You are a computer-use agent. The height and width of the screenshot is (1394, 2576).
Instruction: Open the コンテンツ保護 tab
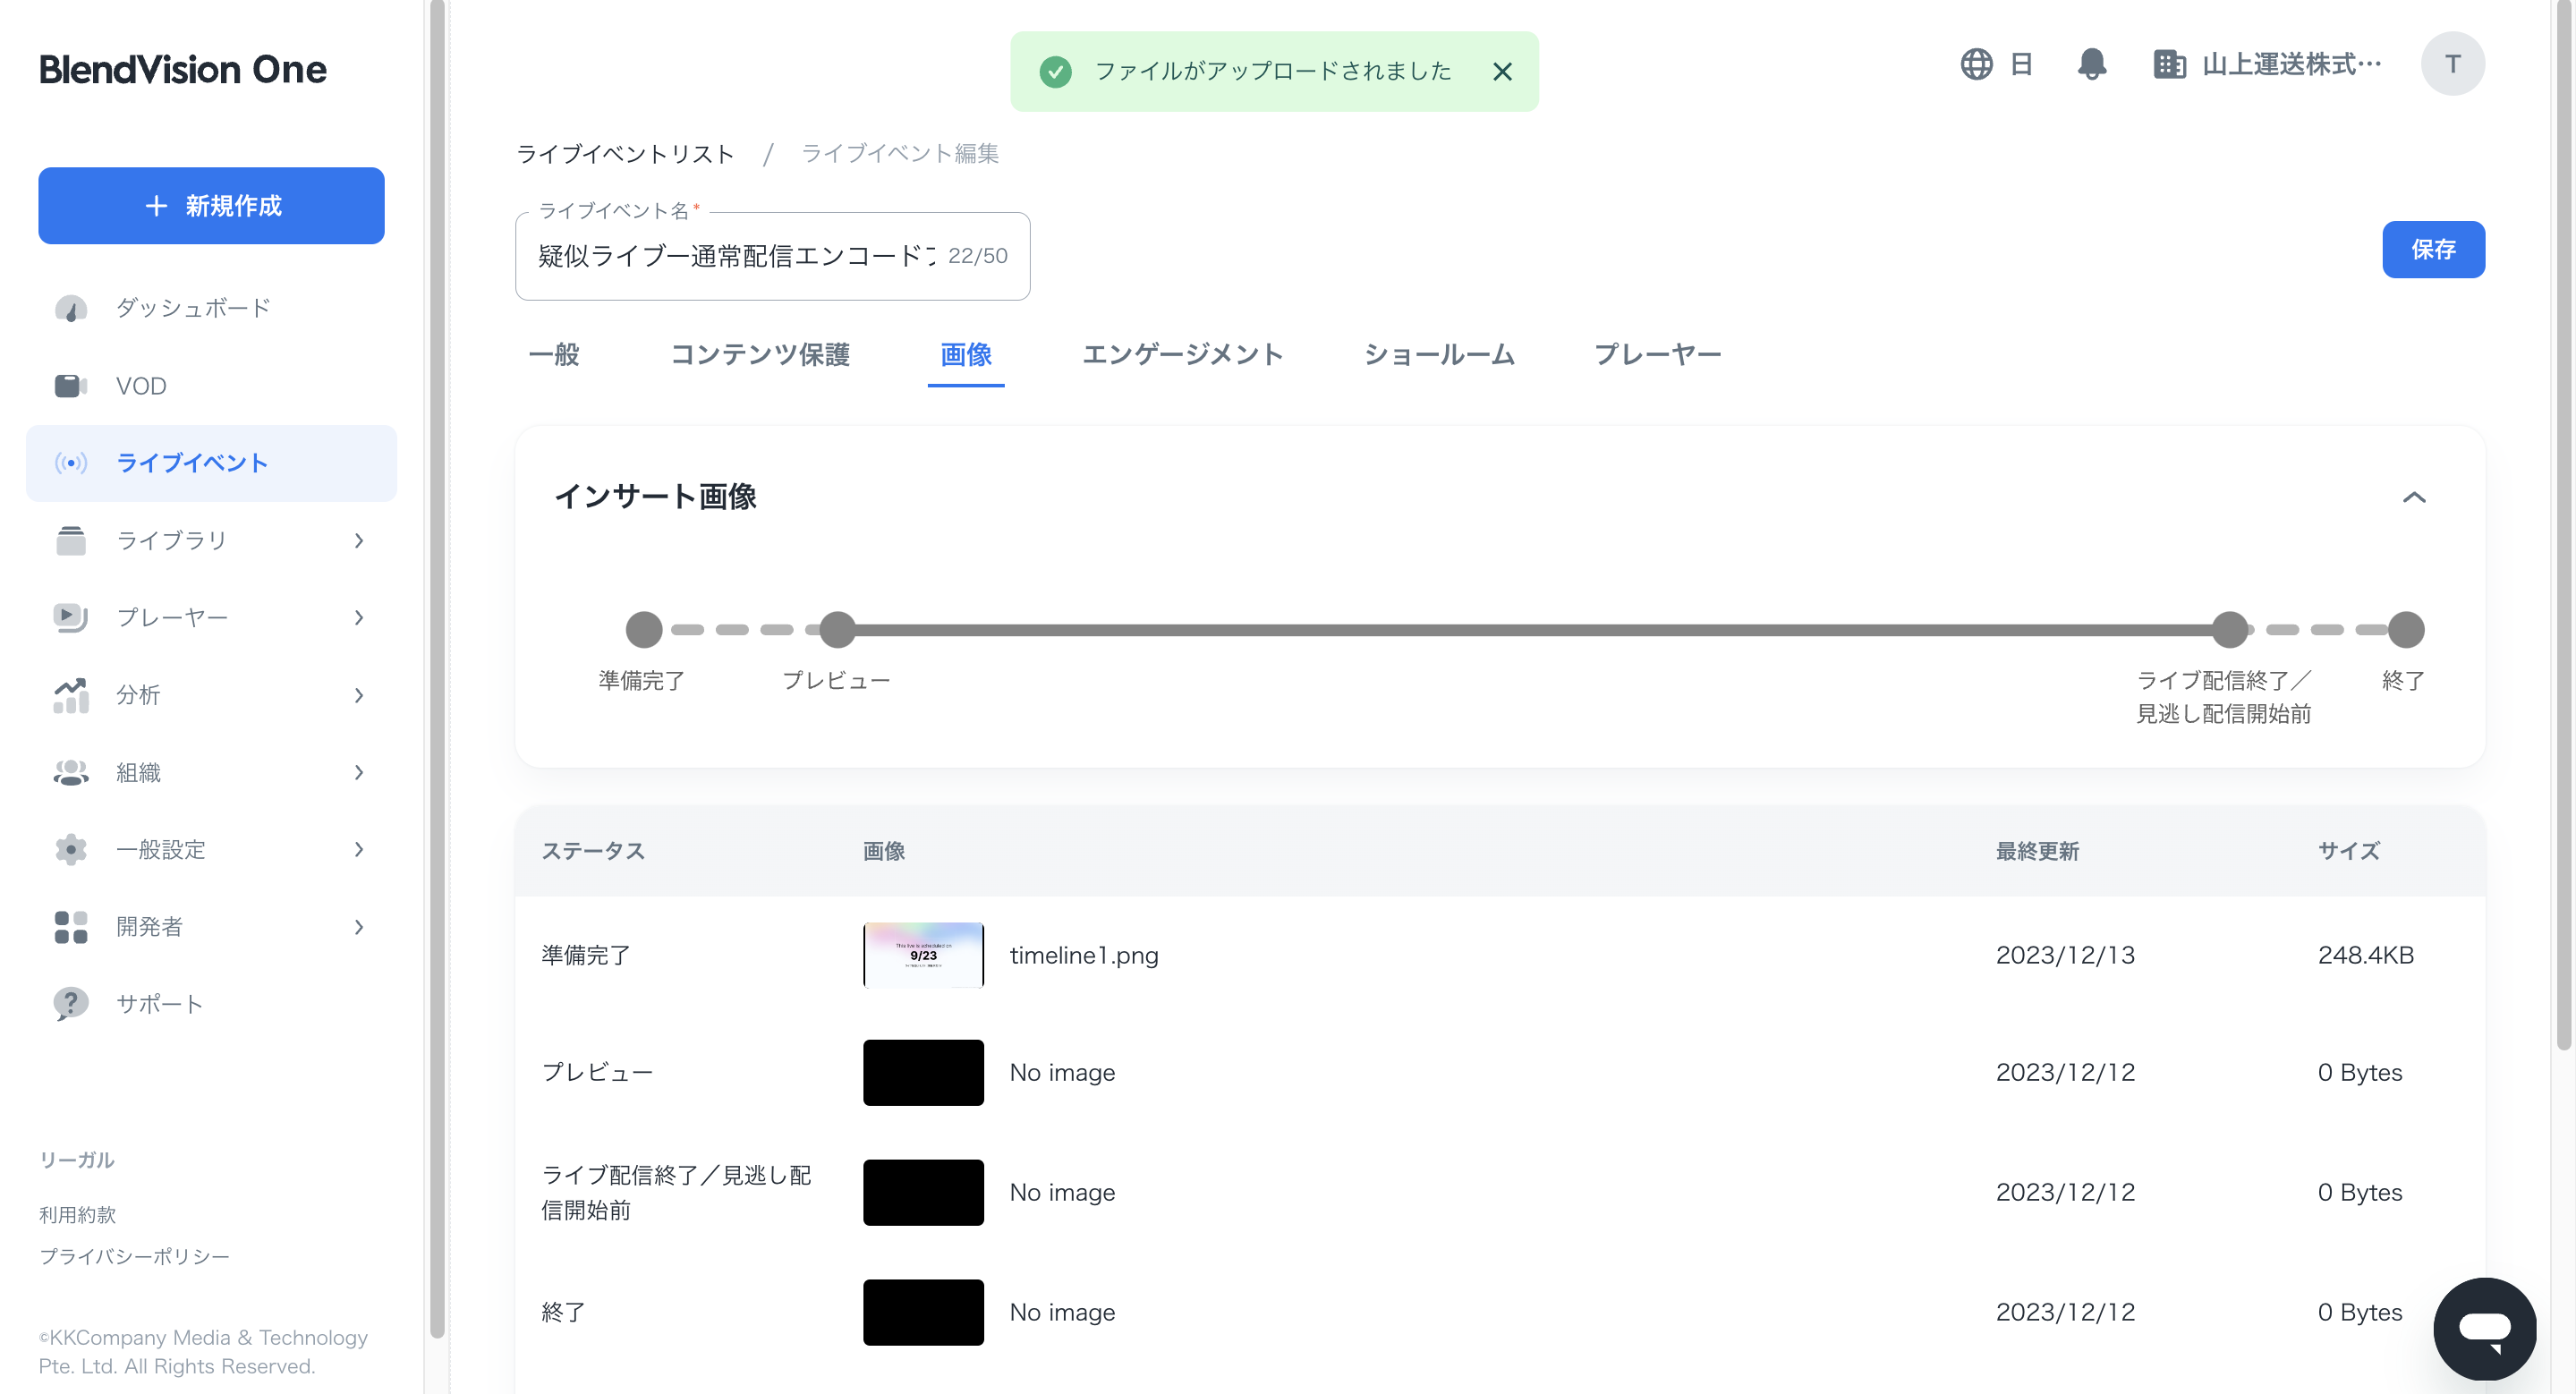[761, 355]
